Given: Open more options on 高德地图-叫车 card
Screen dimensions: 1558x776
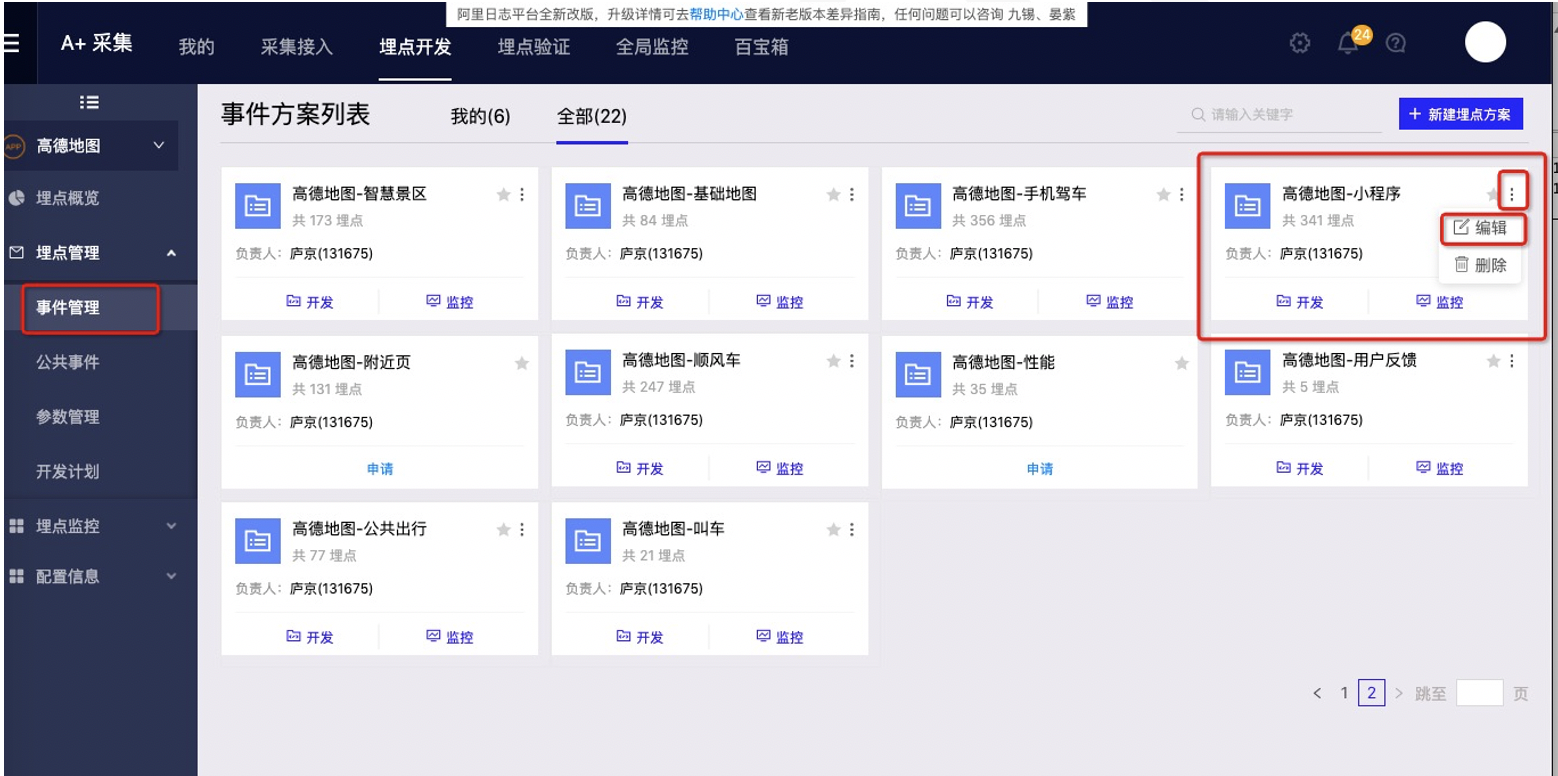Looking at the screenshot, I should [852, 529].
